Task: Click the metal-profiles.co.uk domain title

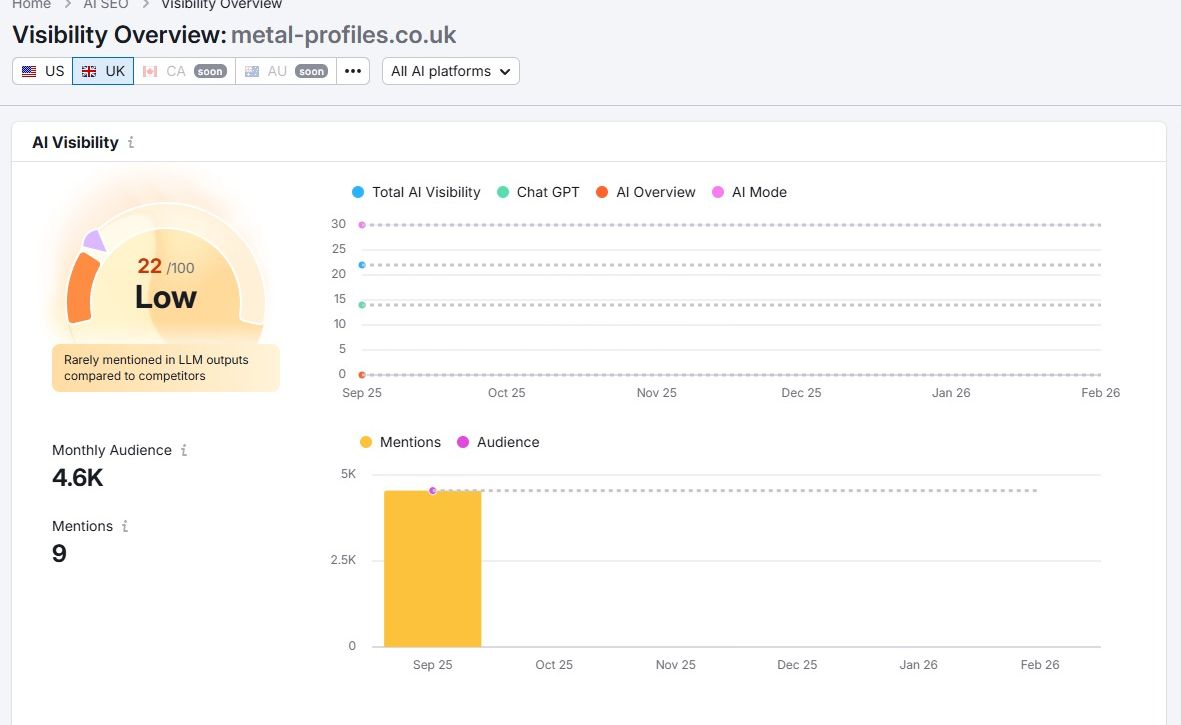Action: pos(343,35)
